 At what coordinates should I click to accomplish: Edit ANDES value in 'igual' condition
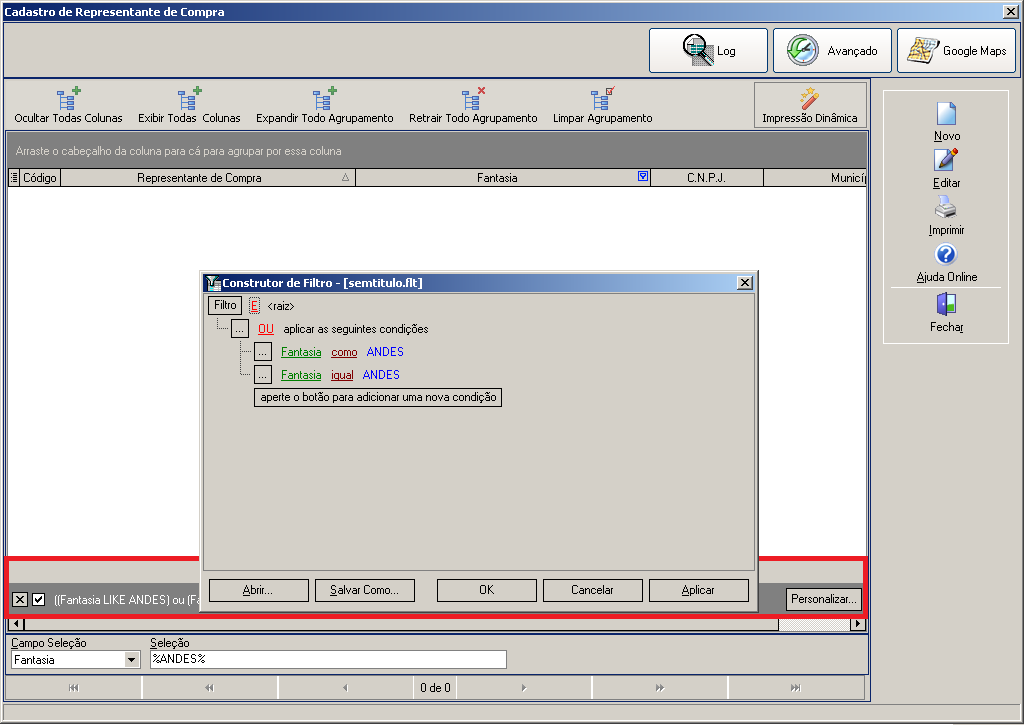pyautogui.click(x=381, y=375)
